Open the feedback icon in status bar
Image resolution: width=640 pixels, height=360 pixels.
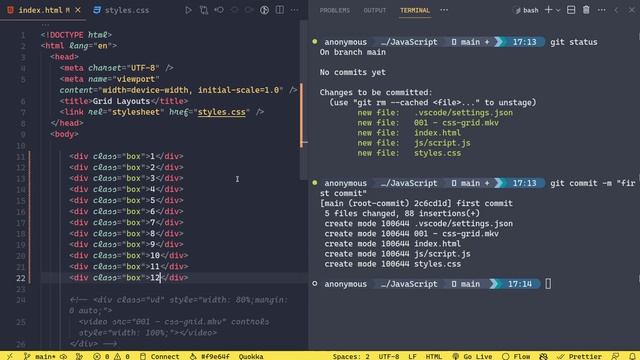pos(616,356)
